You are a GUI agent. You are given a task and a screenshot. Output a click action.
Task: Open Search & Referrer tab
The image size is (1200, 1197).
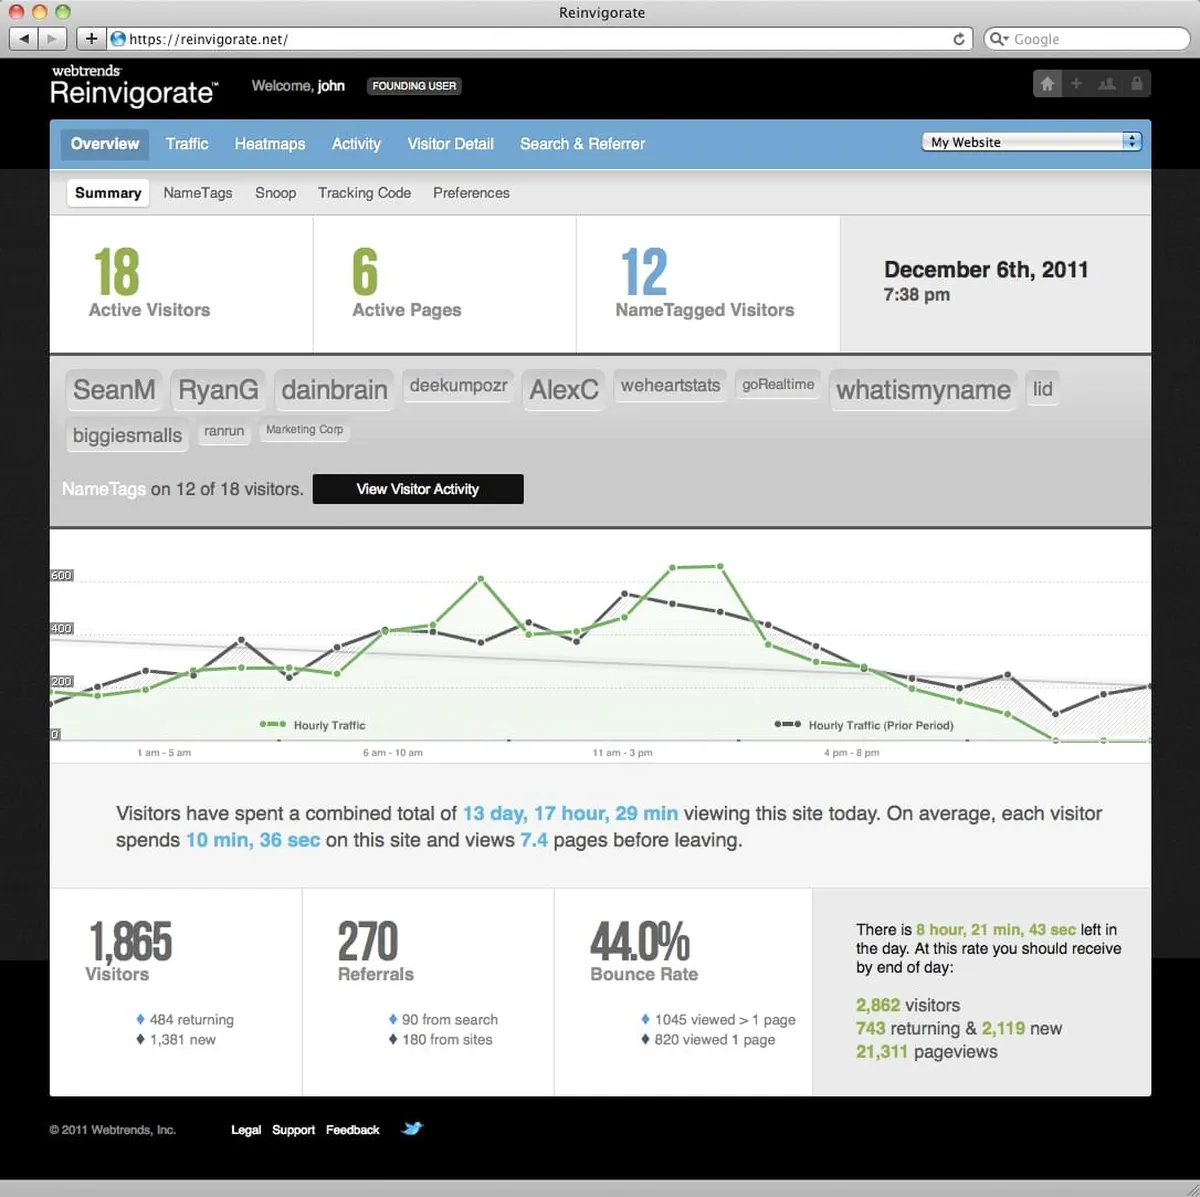(x=582, y=144)
